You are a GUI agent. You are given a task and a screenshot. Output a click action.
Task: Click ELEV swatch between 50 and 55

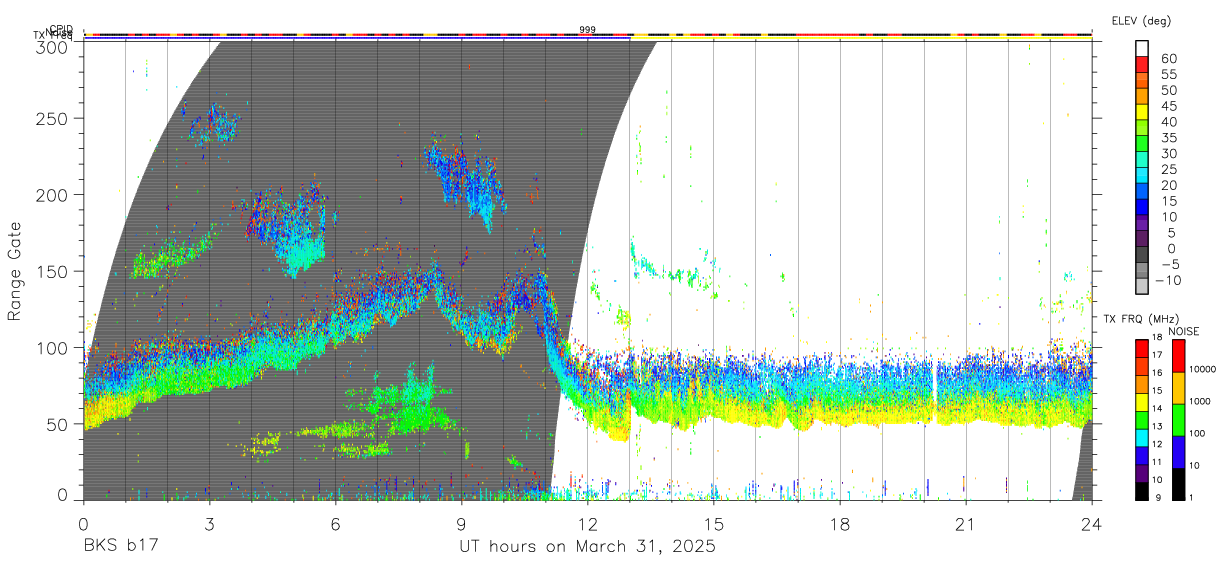1143,80
